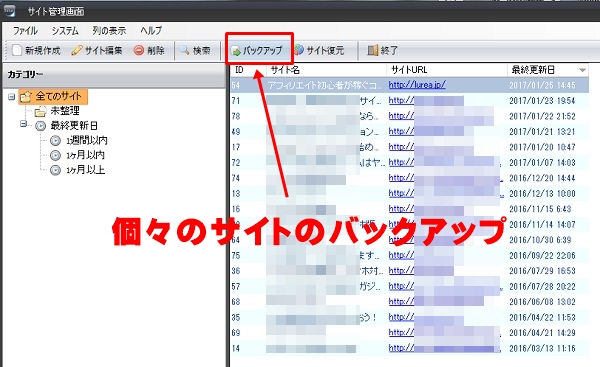This screenshot has height=367, width=600.
Task: Select the row with ID 35
Action: 409,317
